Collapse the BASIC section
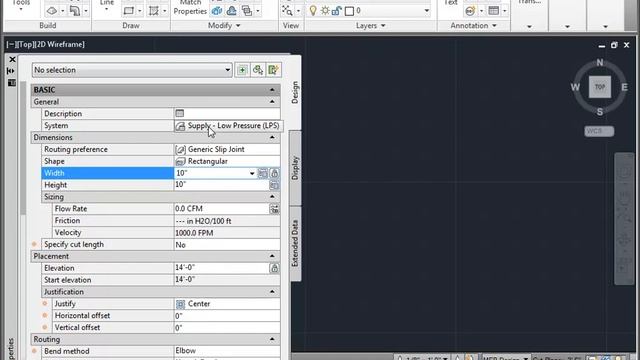The image size is (640, 360). [x=272, y=89]
